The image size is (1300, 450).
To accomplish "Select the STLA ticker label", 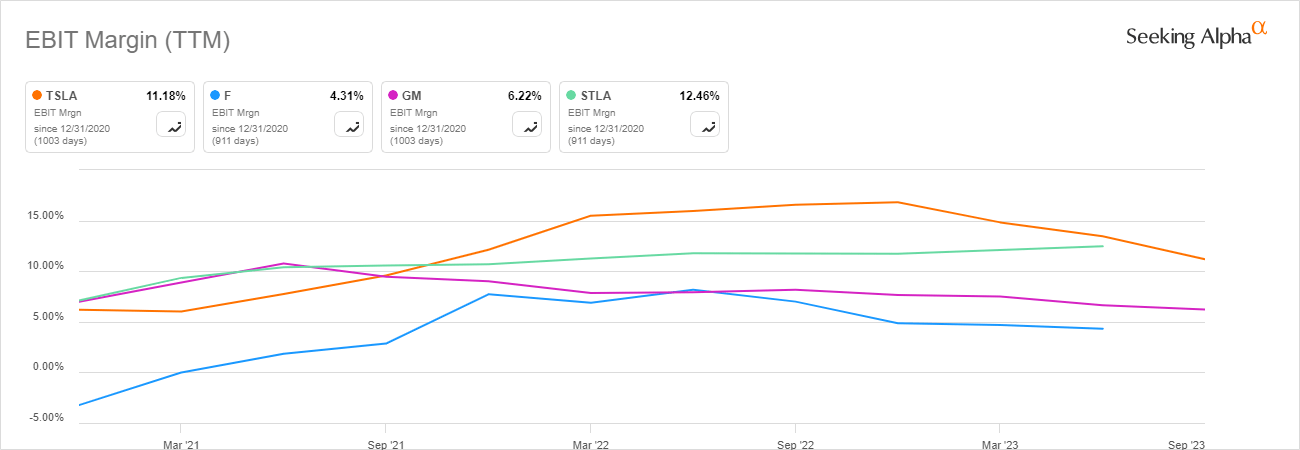I will [x=596, y=96].
